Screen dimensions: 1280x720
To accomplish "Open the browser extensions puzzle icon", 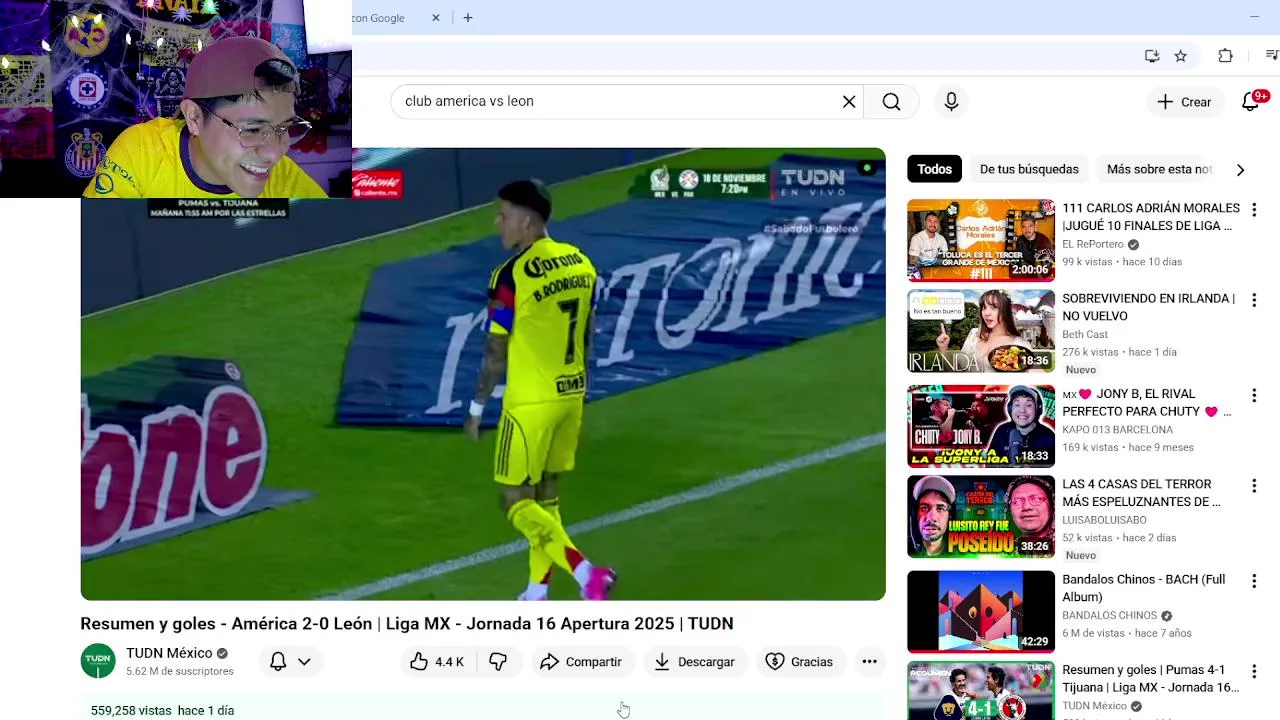I will pyautogui.click(x=1225, y=56).
